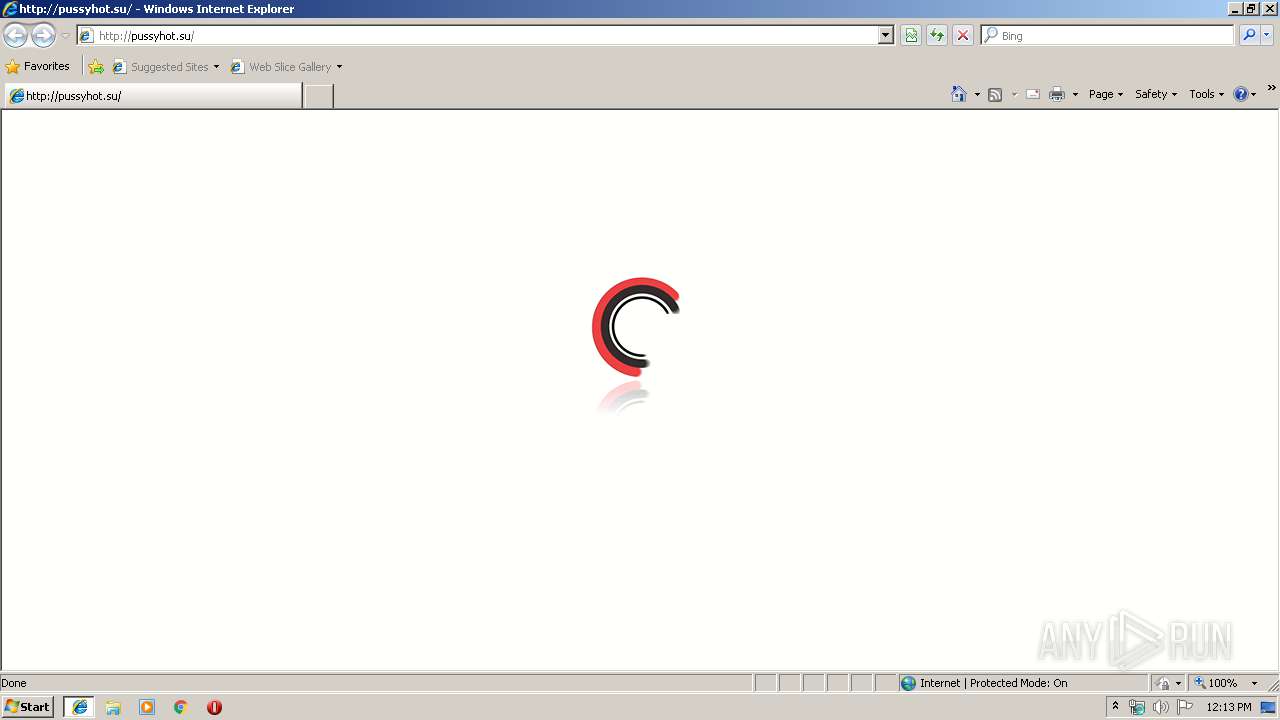Open the Page menu

click(x=1106, y=94)
